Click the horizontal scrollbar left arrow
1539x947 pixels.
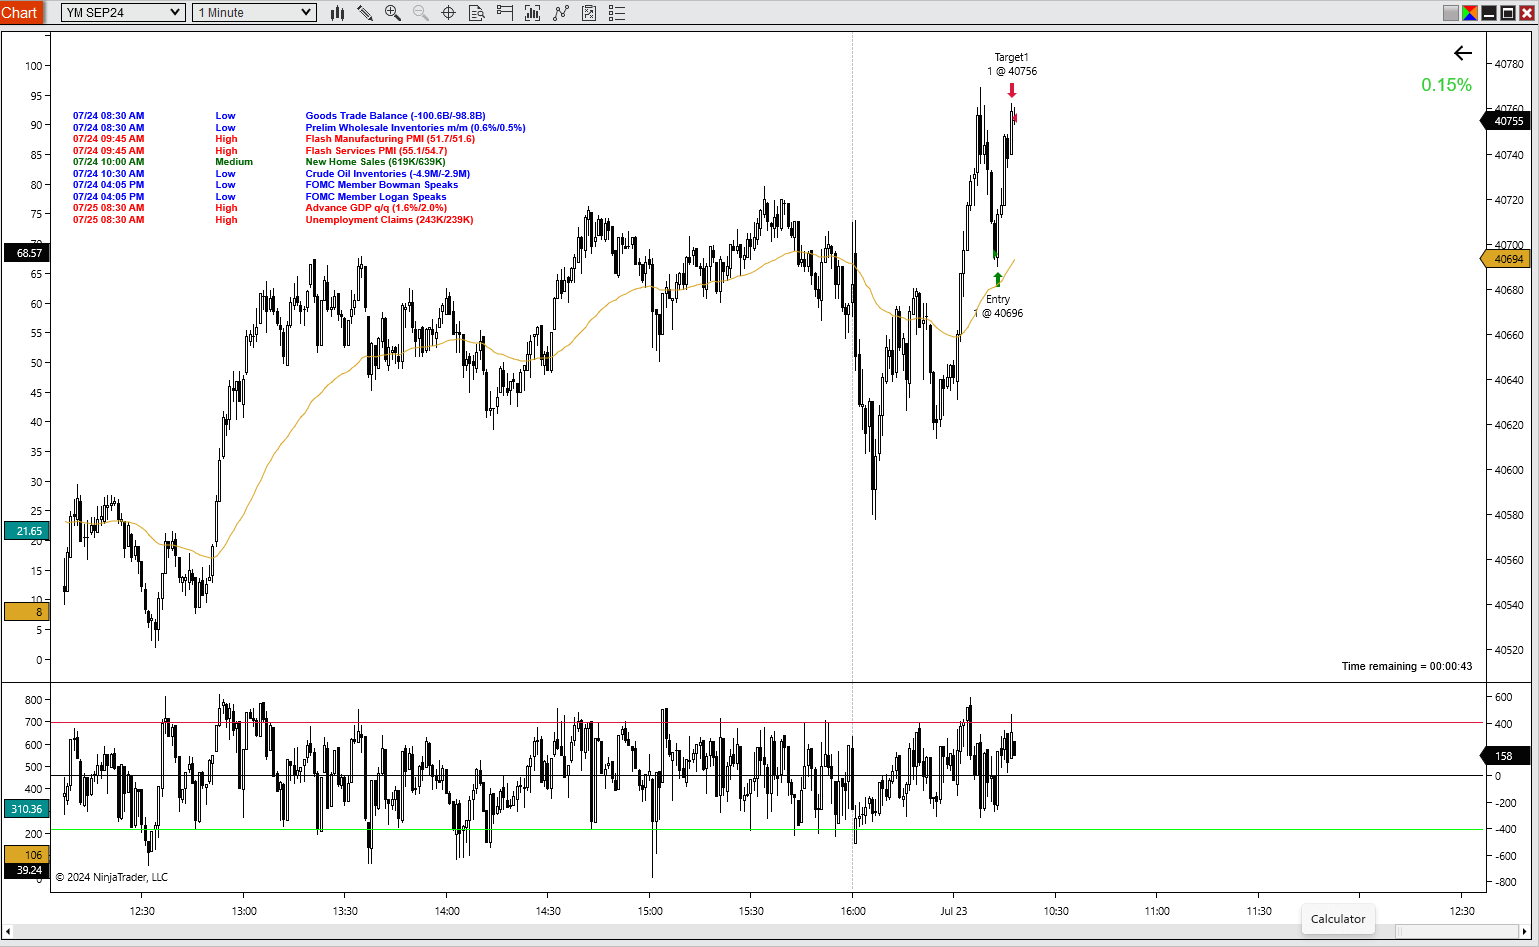(8, 932)
